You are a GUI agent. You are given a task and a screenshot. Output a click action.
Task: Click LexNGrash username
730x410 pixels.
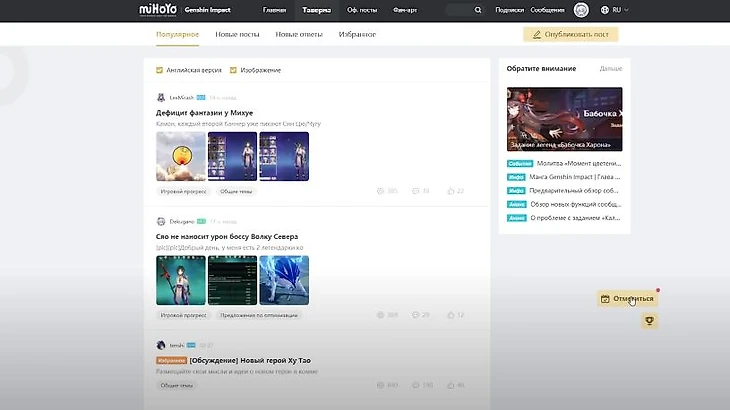[182, 98]
